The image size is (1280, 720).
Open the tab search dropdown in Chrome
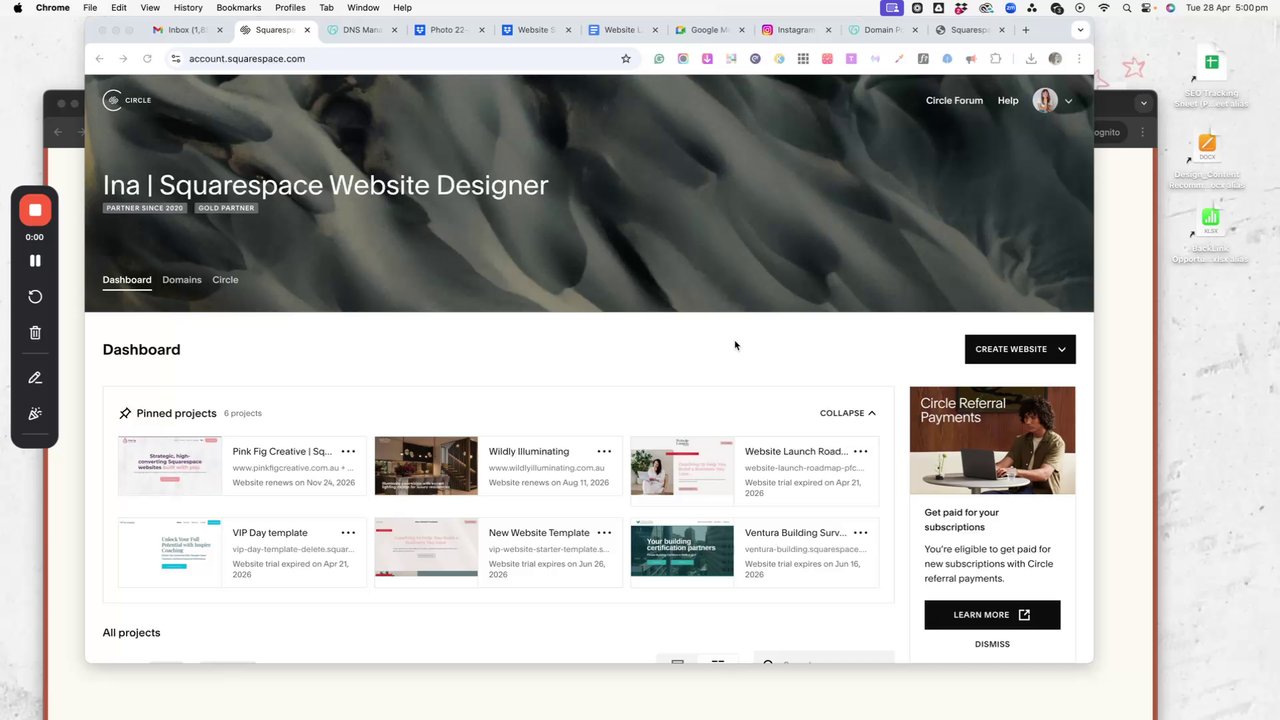1080,30
